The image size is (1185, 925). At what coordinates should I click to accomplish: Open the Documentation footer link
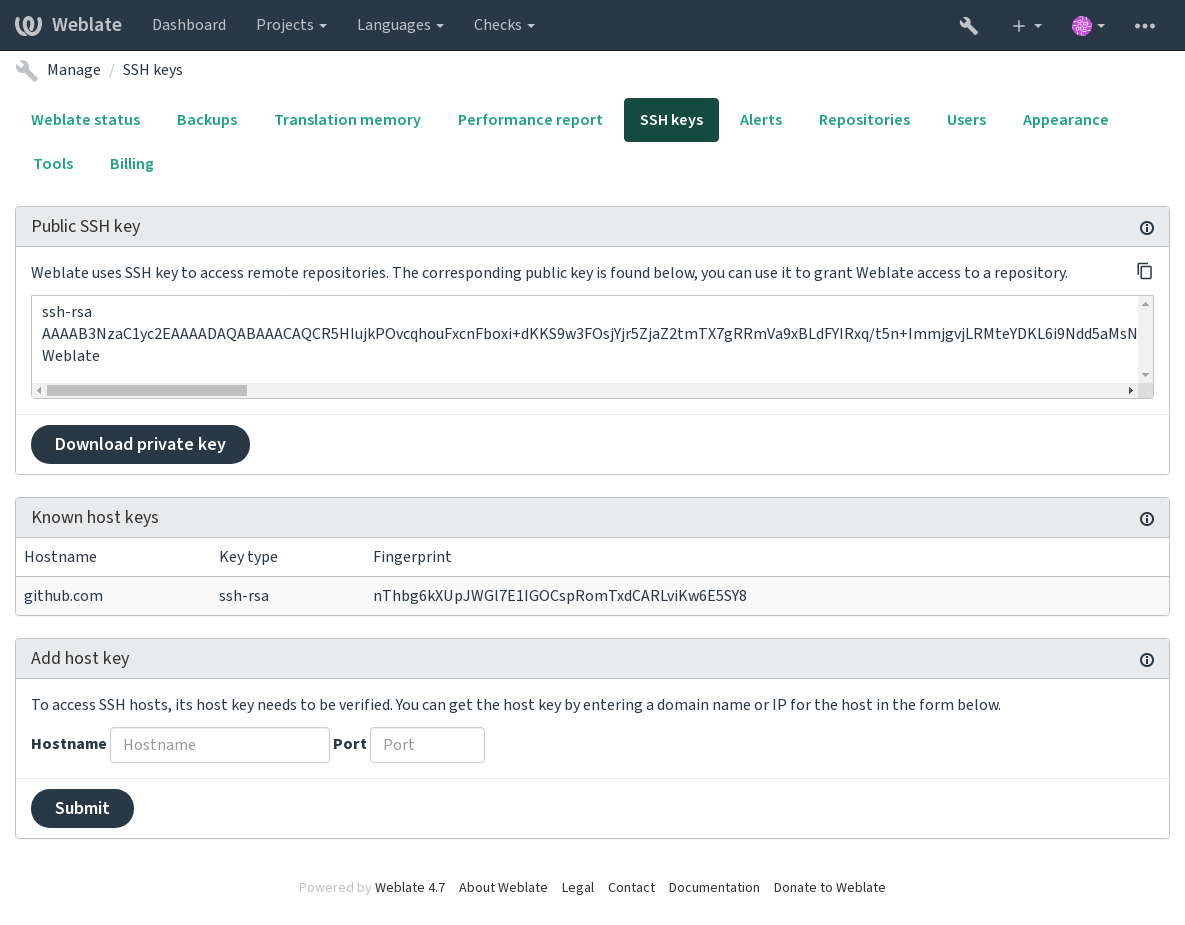(x=714, y=887)
